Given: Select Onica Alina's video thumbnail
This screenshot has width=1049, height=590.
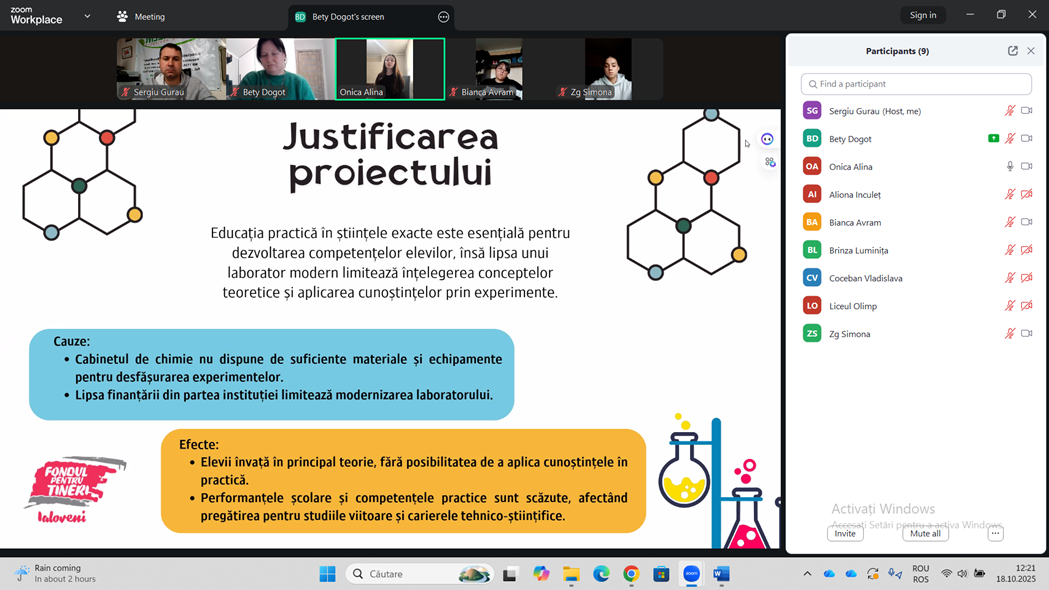Looking at the screenshot, I should coord(390,68).
